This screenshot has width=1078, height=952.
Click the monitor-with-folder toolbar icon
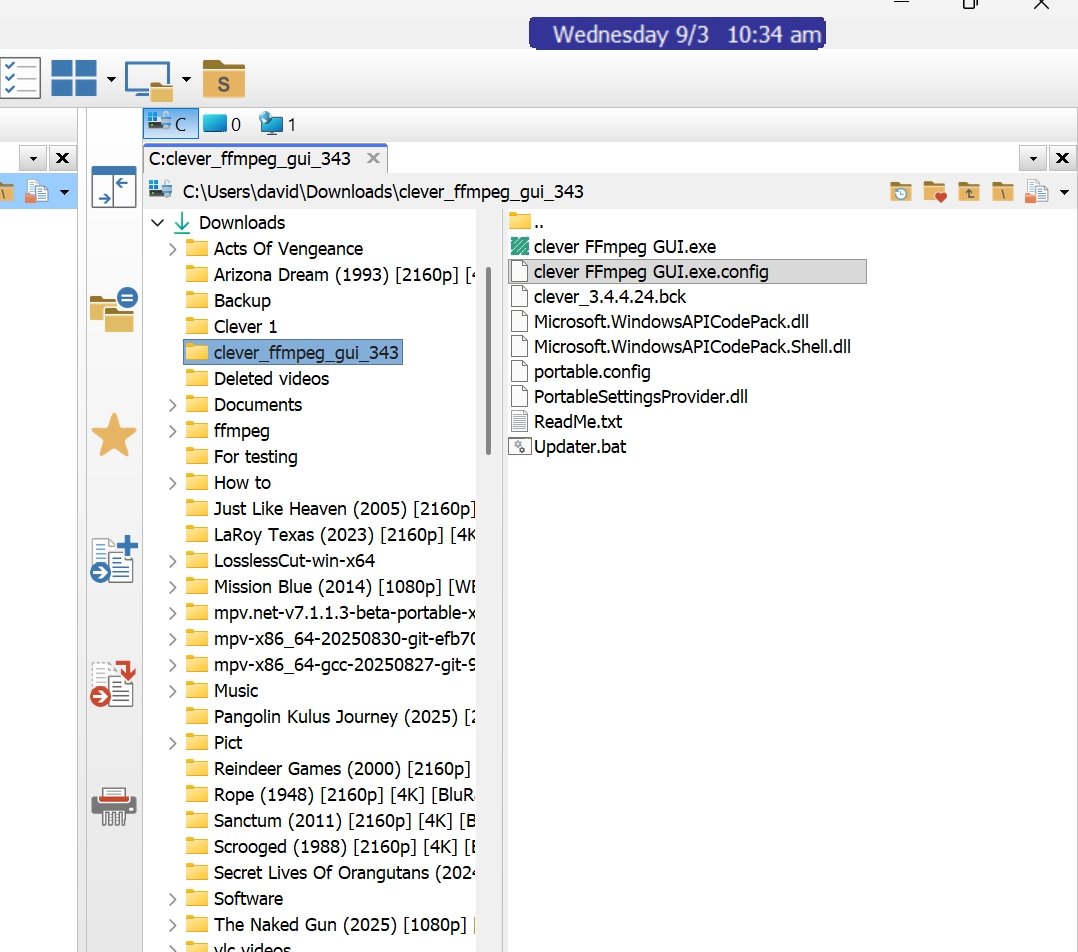pyautogui.click(x=148, y=80)
